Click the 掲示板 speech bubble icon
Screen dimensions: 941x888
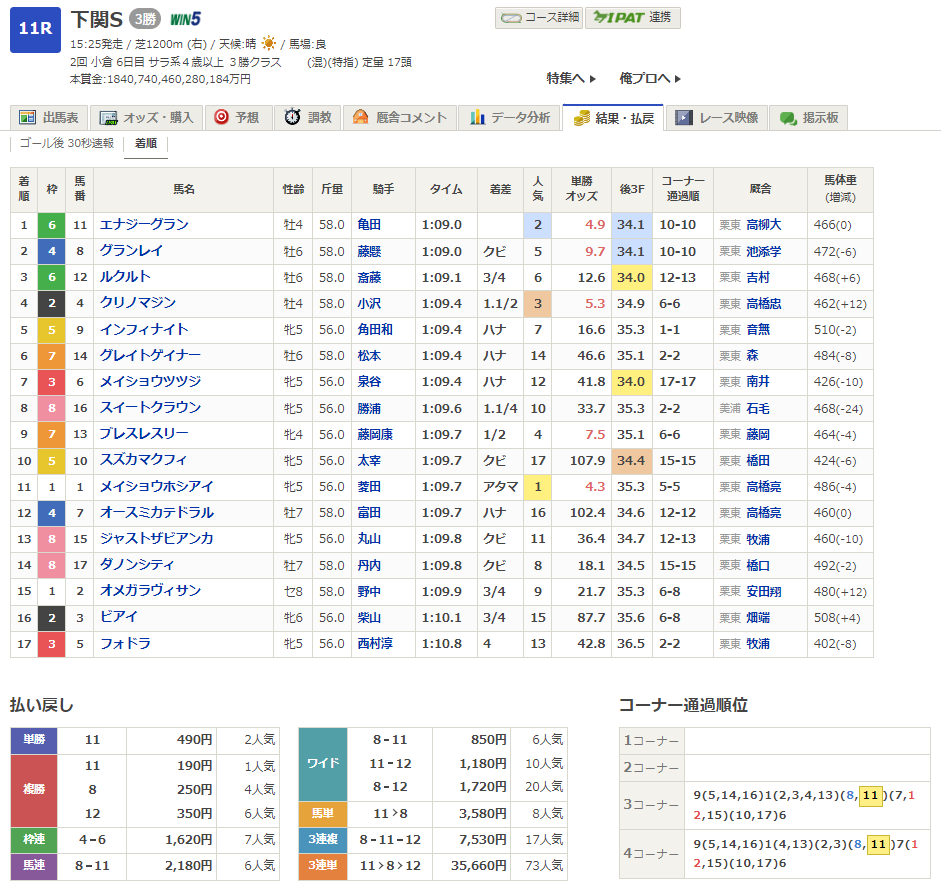tap(788, 118)
